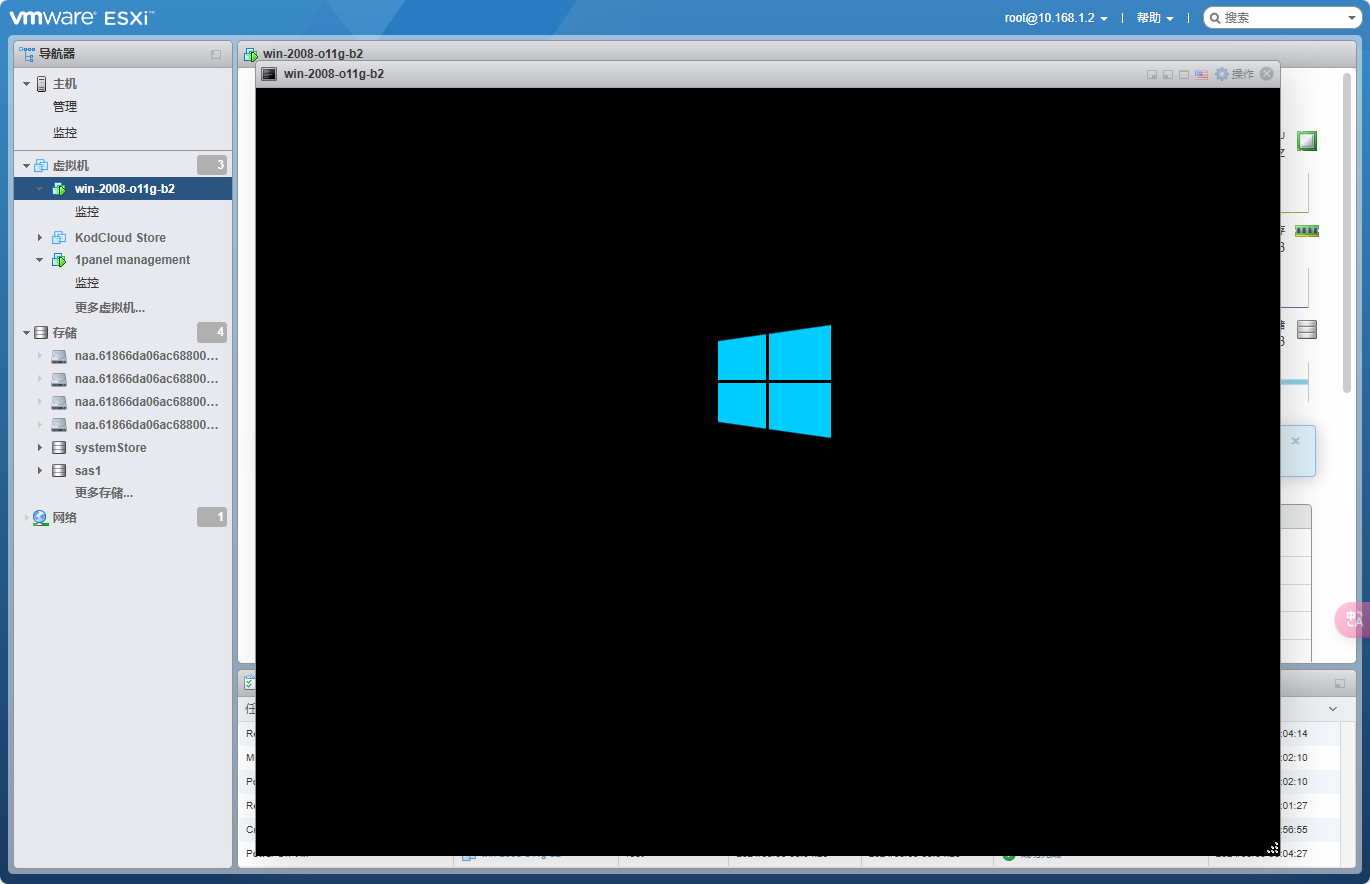
Task: Click the systemStore datastore icon
Action: point(59,448)
